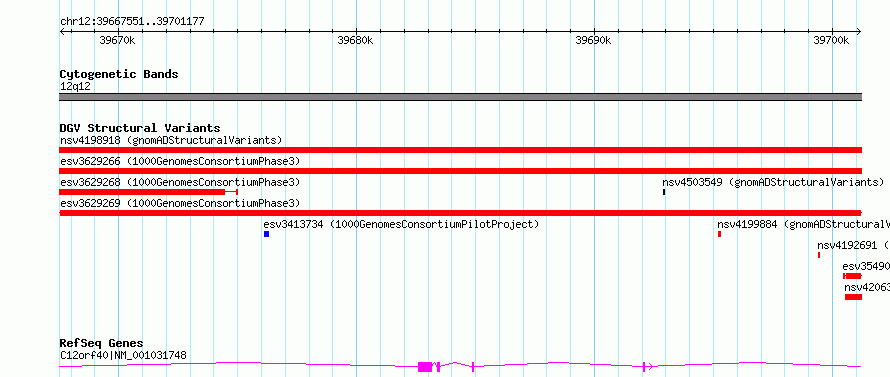The width and height of the screenshot is (890, 377).
Task: Select the tiny nsv4192691 variant marker
Action: [819, 255]
